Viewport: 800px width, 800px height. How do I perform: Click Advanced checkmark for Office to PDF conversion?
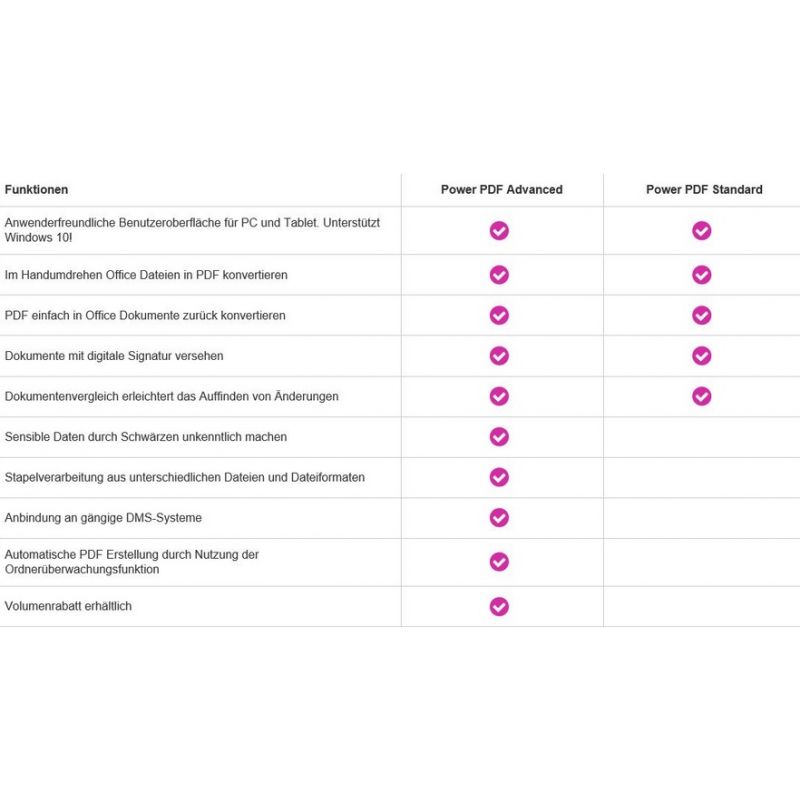point(499,275)
